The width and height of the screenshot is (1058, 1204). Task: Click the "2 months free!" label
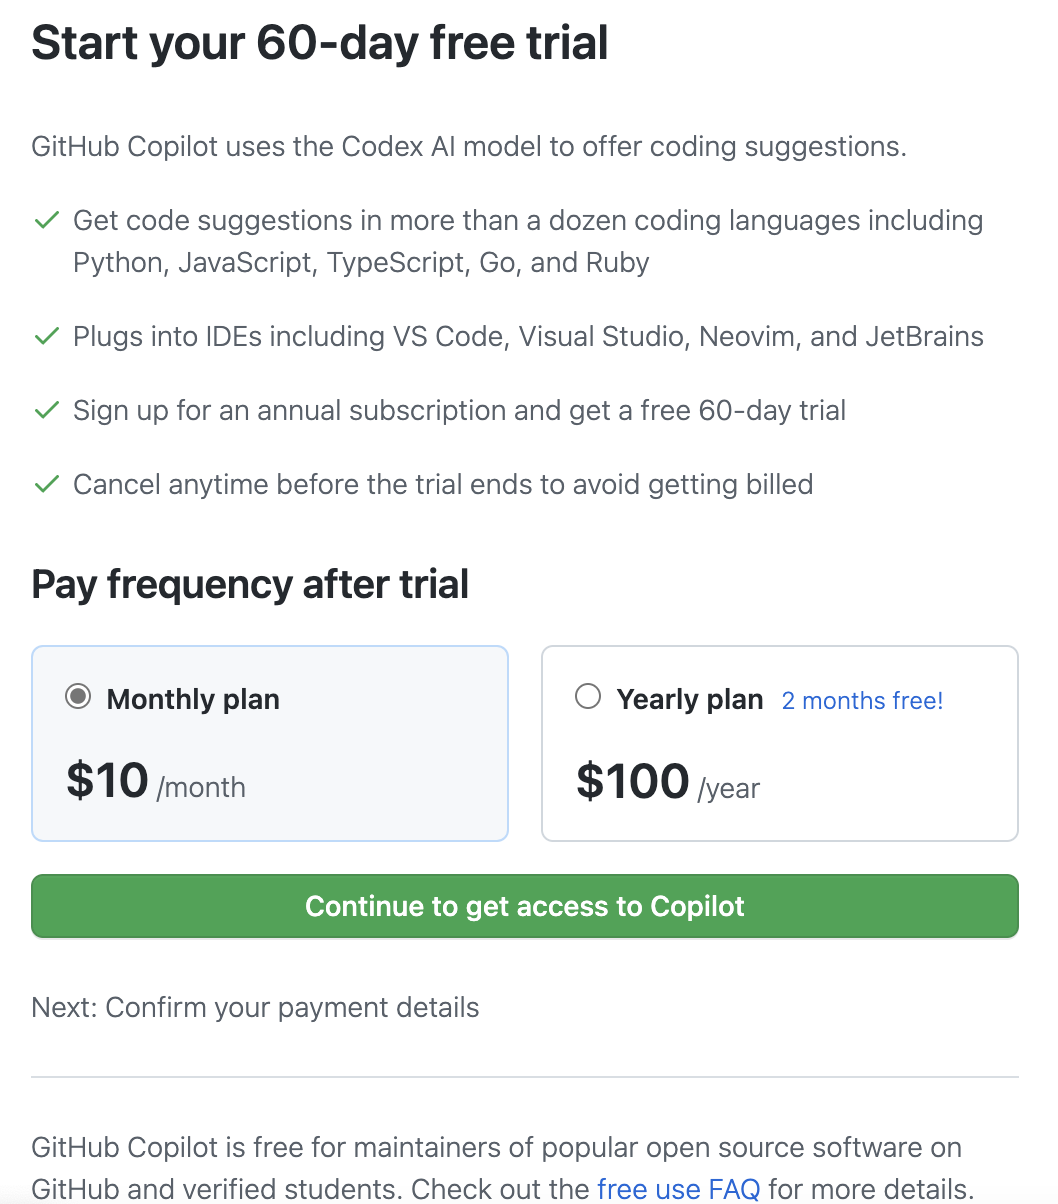(x=862, y=701)
